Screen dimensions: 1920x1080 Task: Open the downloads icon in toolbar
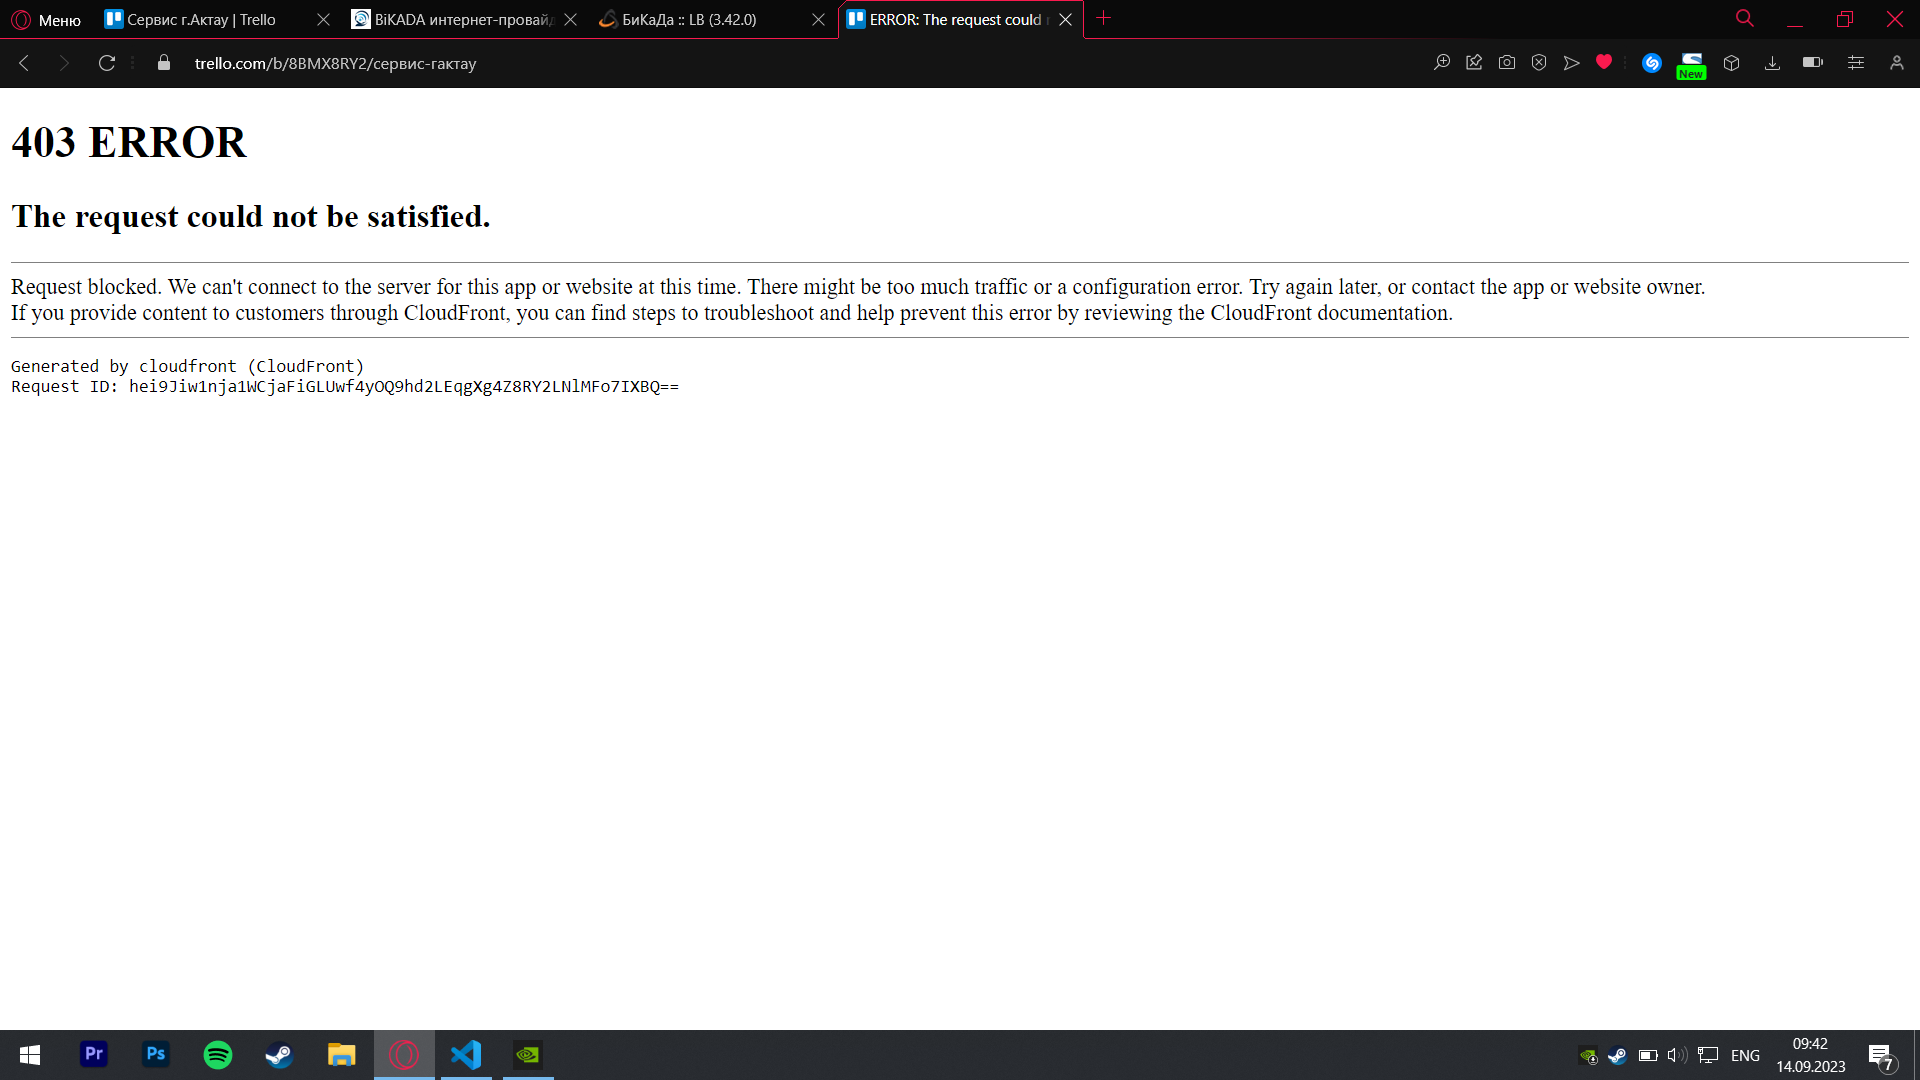[x=1772, y=63]
